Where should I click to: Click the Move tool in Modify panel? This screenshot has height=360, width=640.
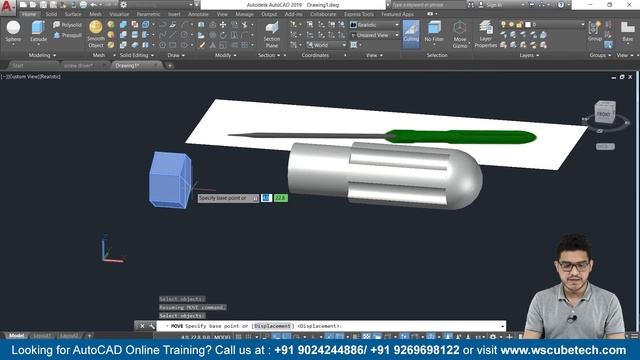pos(223,25)
